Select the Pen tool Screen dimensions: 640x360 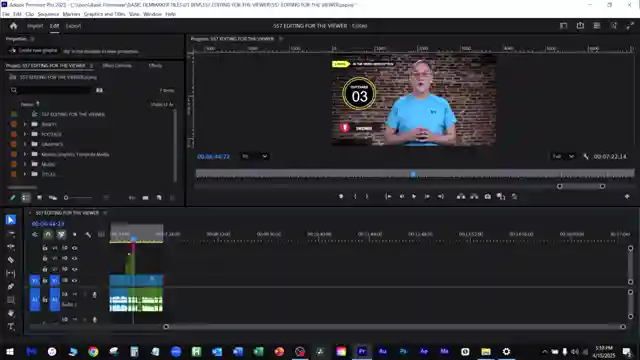coord(11,287)
